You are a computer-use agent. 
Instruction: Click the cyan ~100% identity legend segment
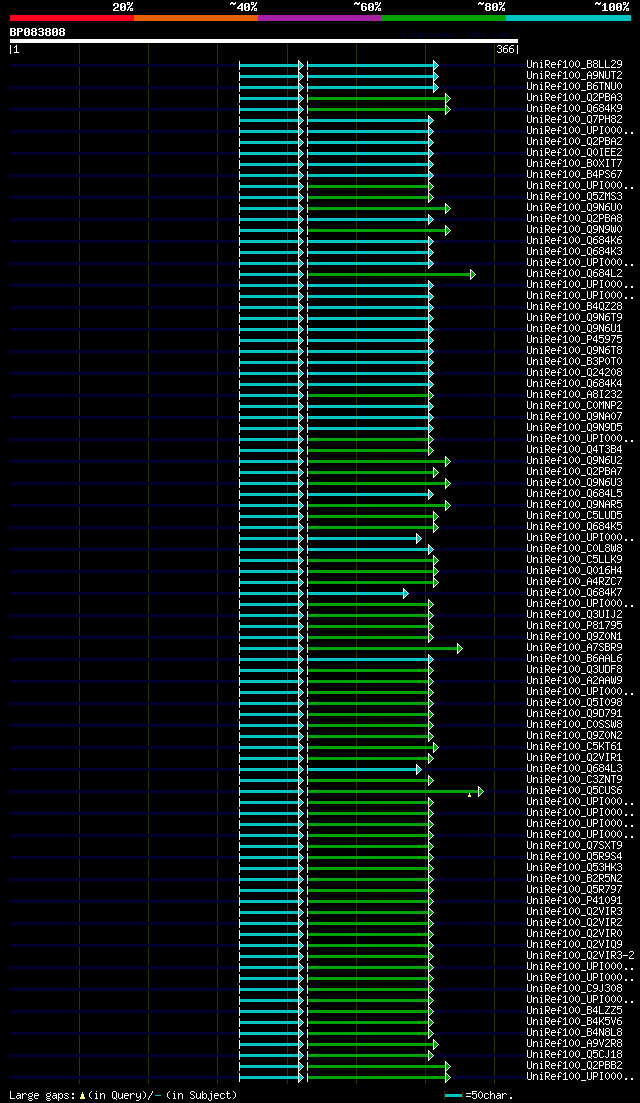click(x=568, y=17)
